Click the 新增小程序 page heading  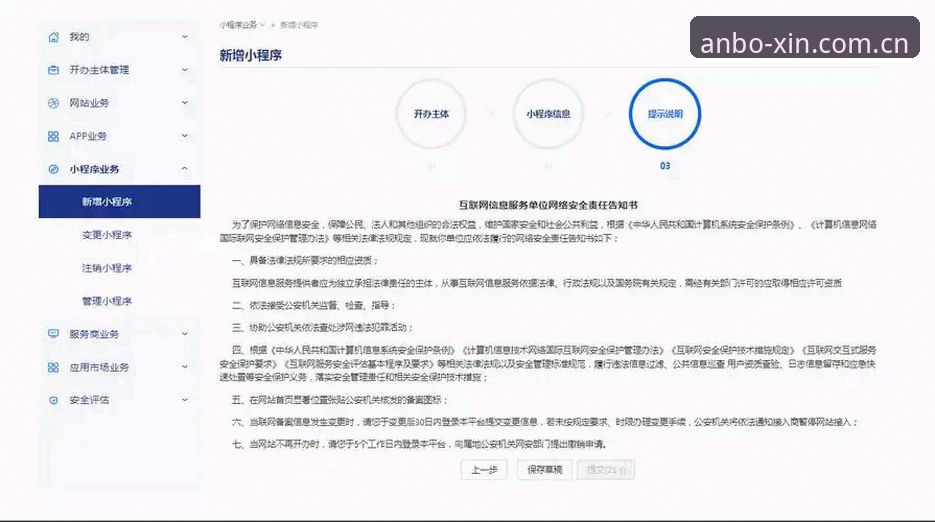(x=250, y=55)
